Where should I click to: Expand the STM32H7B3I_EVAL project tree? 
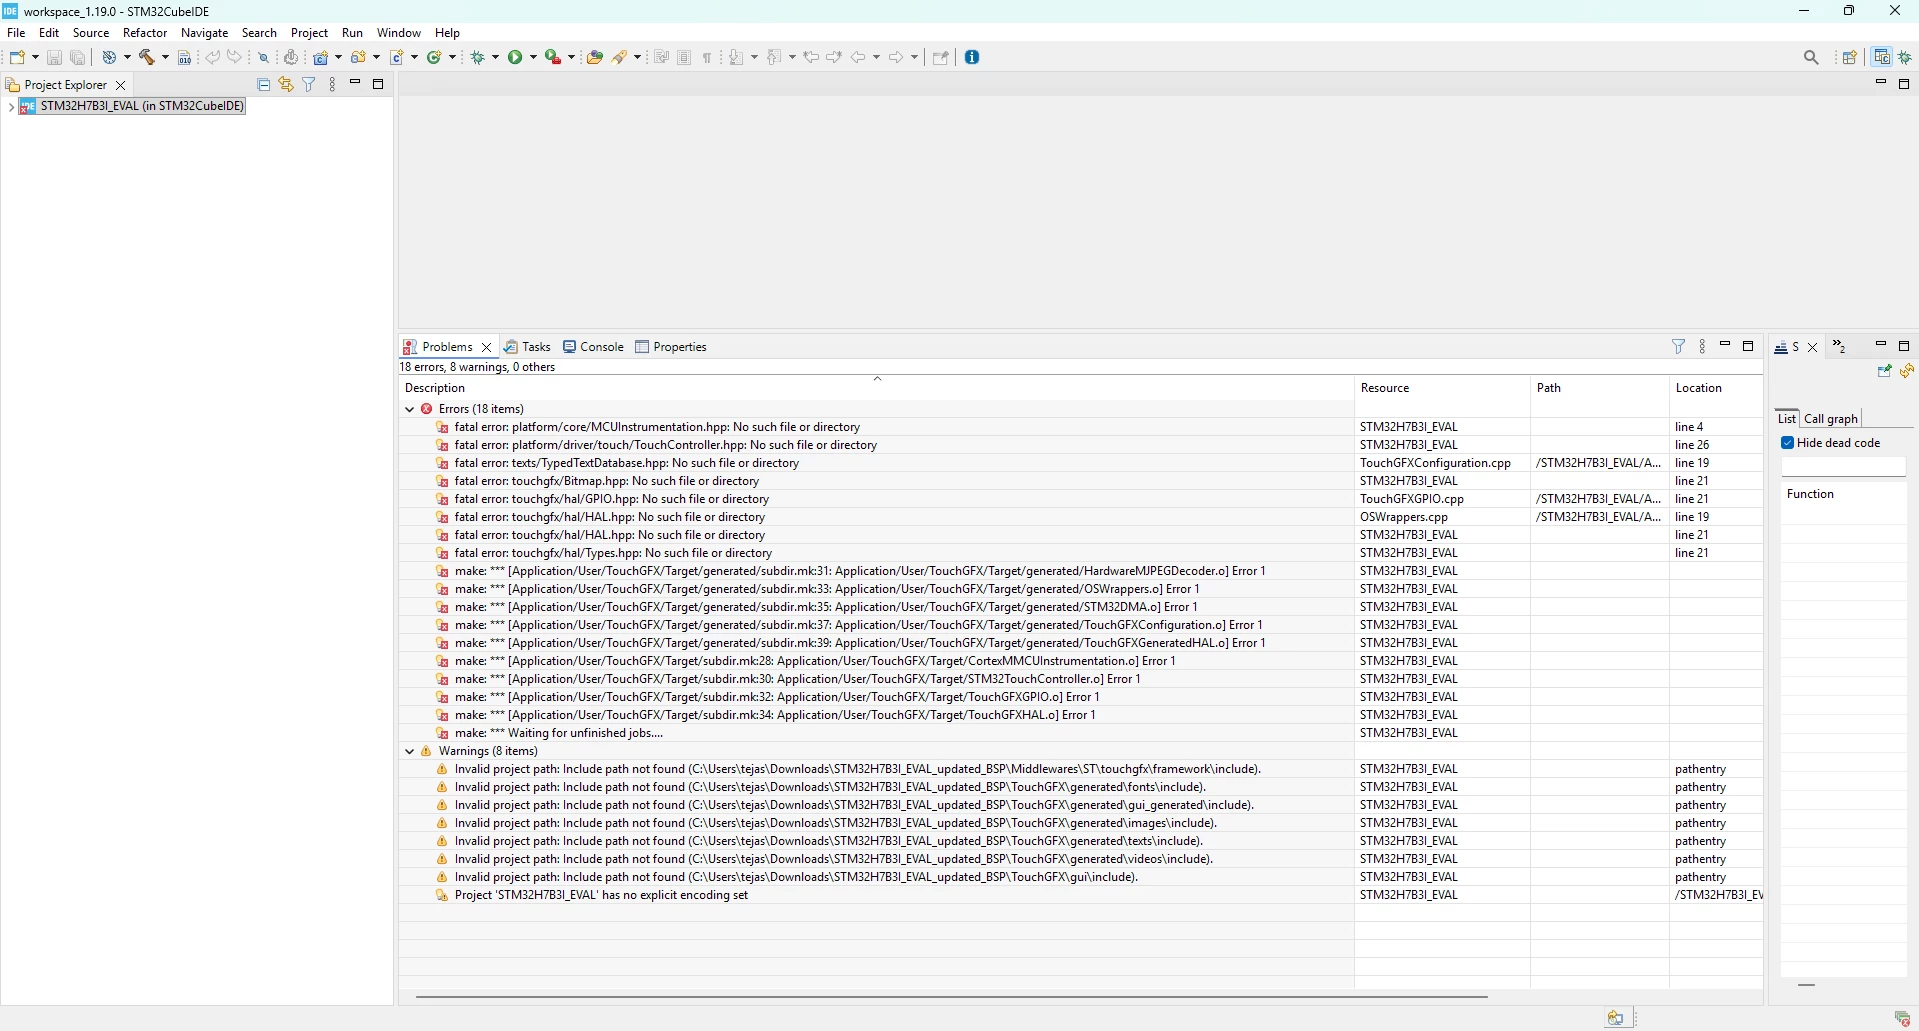point(10,107)
